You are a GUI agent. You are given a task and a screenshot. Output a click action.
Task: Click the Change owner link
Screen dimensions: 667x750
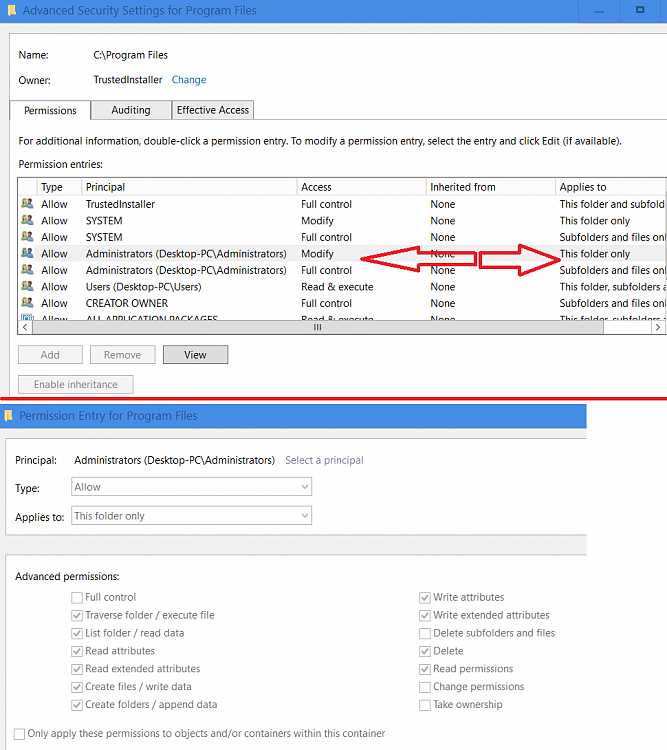[x=189, y=80]
